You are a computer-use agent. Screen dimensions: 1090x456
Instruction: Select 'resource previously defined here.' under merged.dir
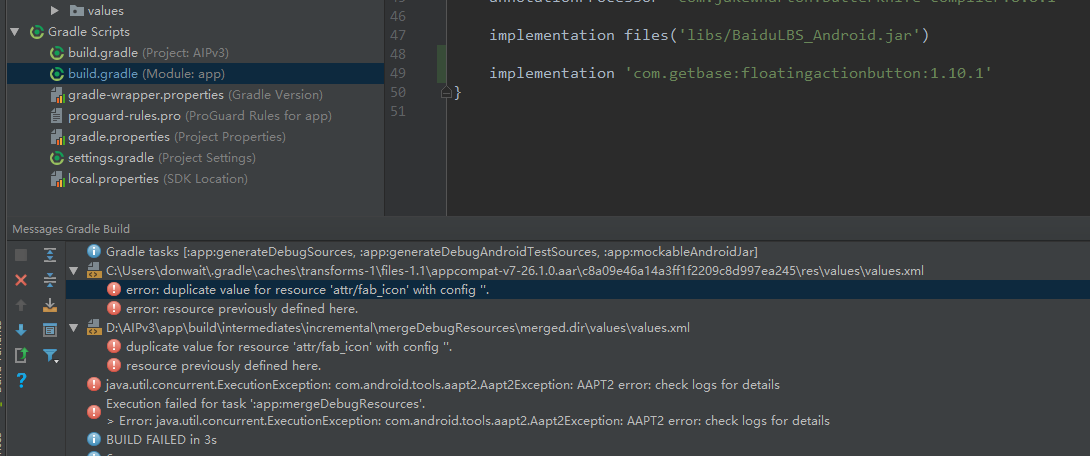[223, 365]
